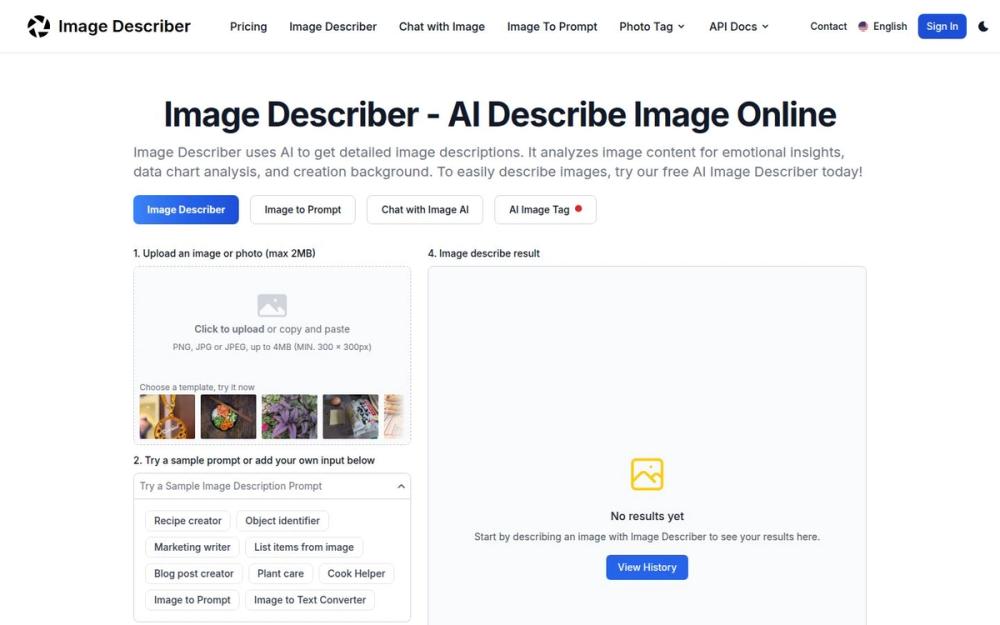1000x625 pixels.
Task: Switch to the AI Image Tag tab
Action: coord(545,209)
